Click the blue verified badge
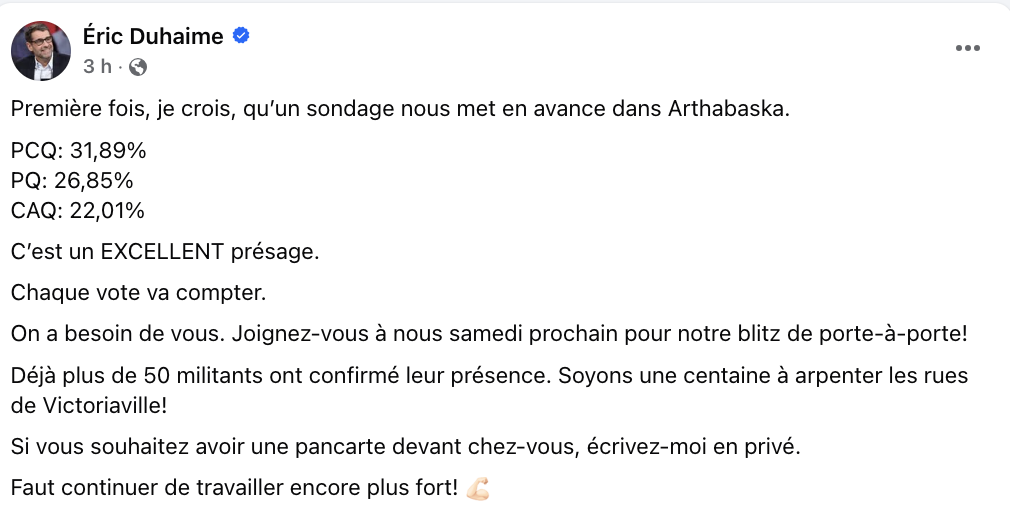This screenshot has height=516, width=1010. coord(242,35)
